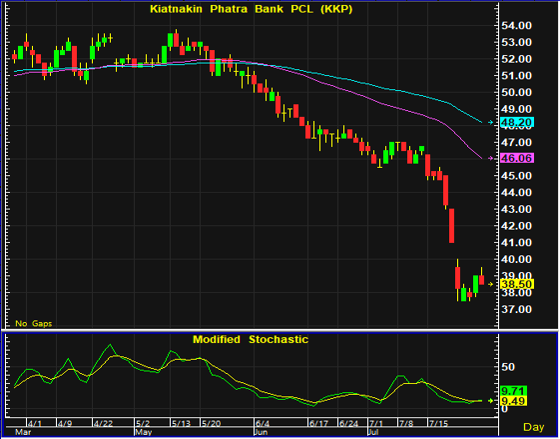Click the 53.00 price axis label

(517, 42)
